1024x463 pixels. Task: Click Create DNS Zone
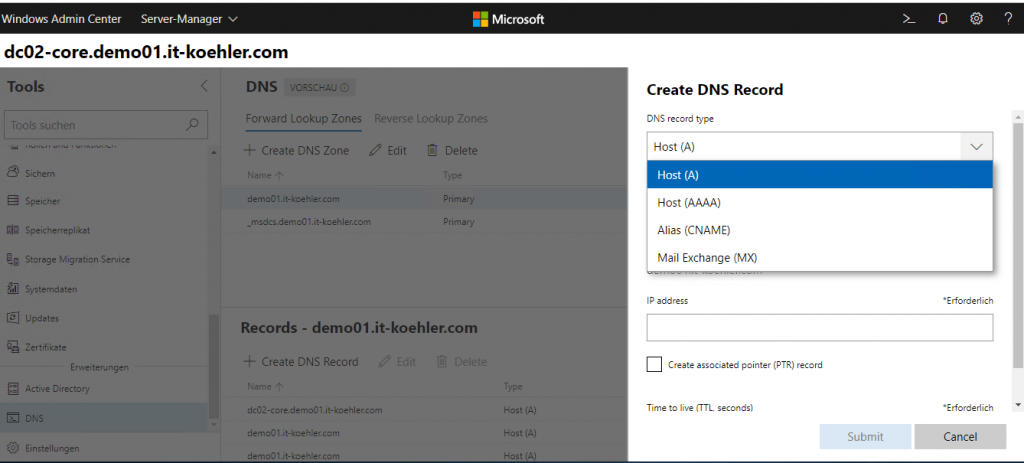(x=296, y=150)
